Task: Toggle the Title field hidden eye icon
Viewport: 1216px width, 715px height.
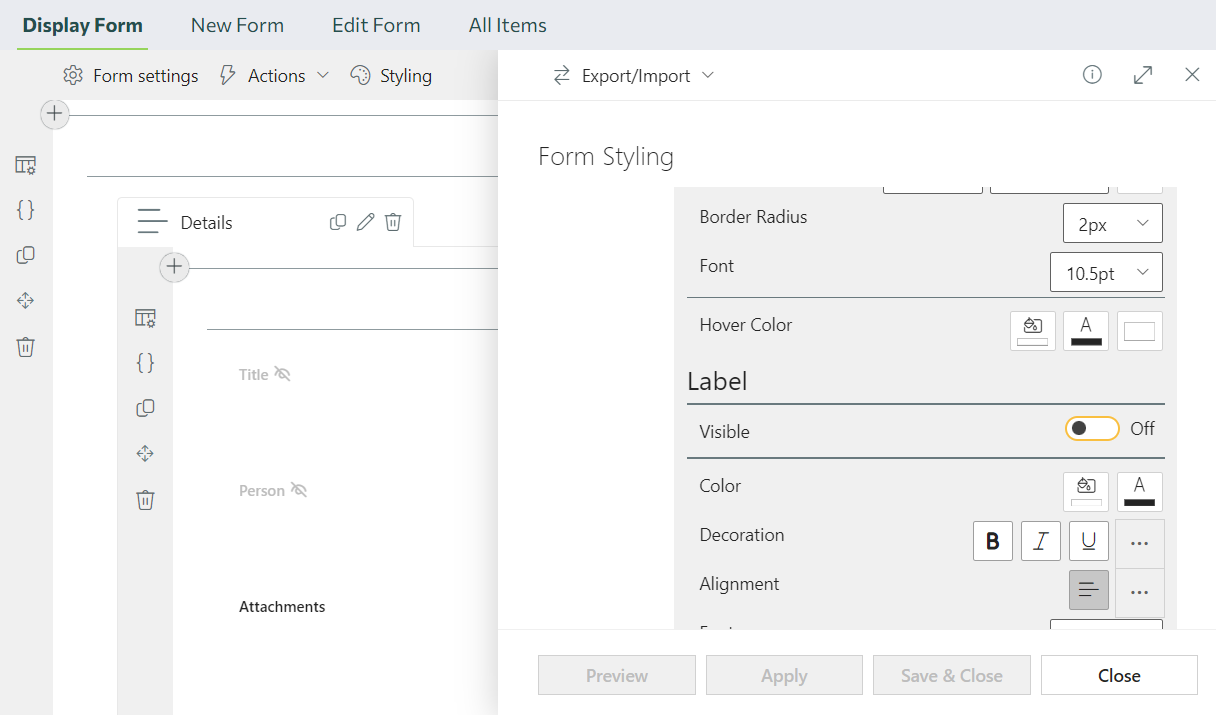Action: click(282, 374)
